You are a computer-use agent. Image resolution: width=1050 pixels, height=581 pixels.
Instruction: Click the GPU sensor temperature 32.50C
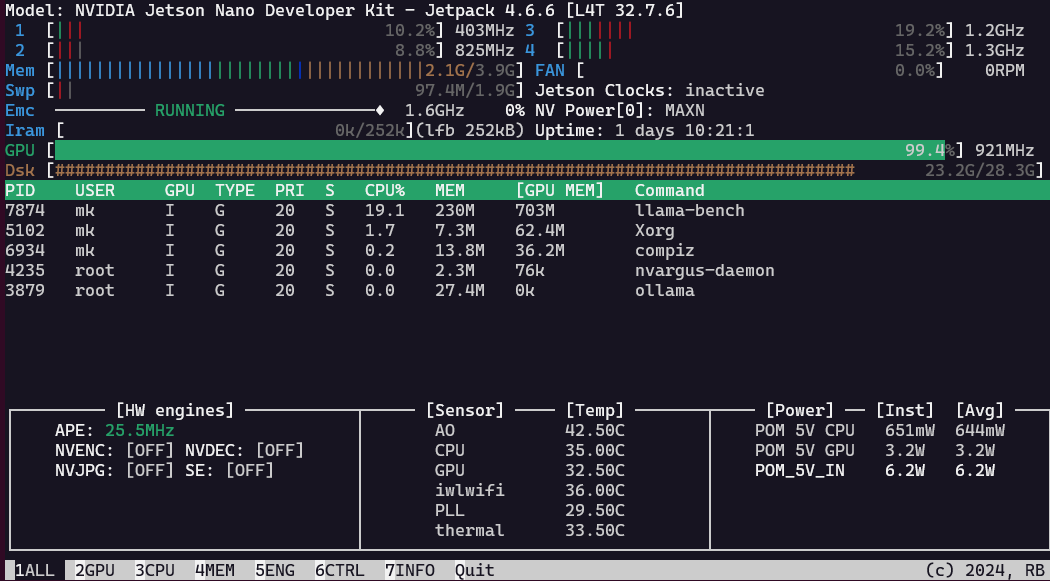point(595,471)
